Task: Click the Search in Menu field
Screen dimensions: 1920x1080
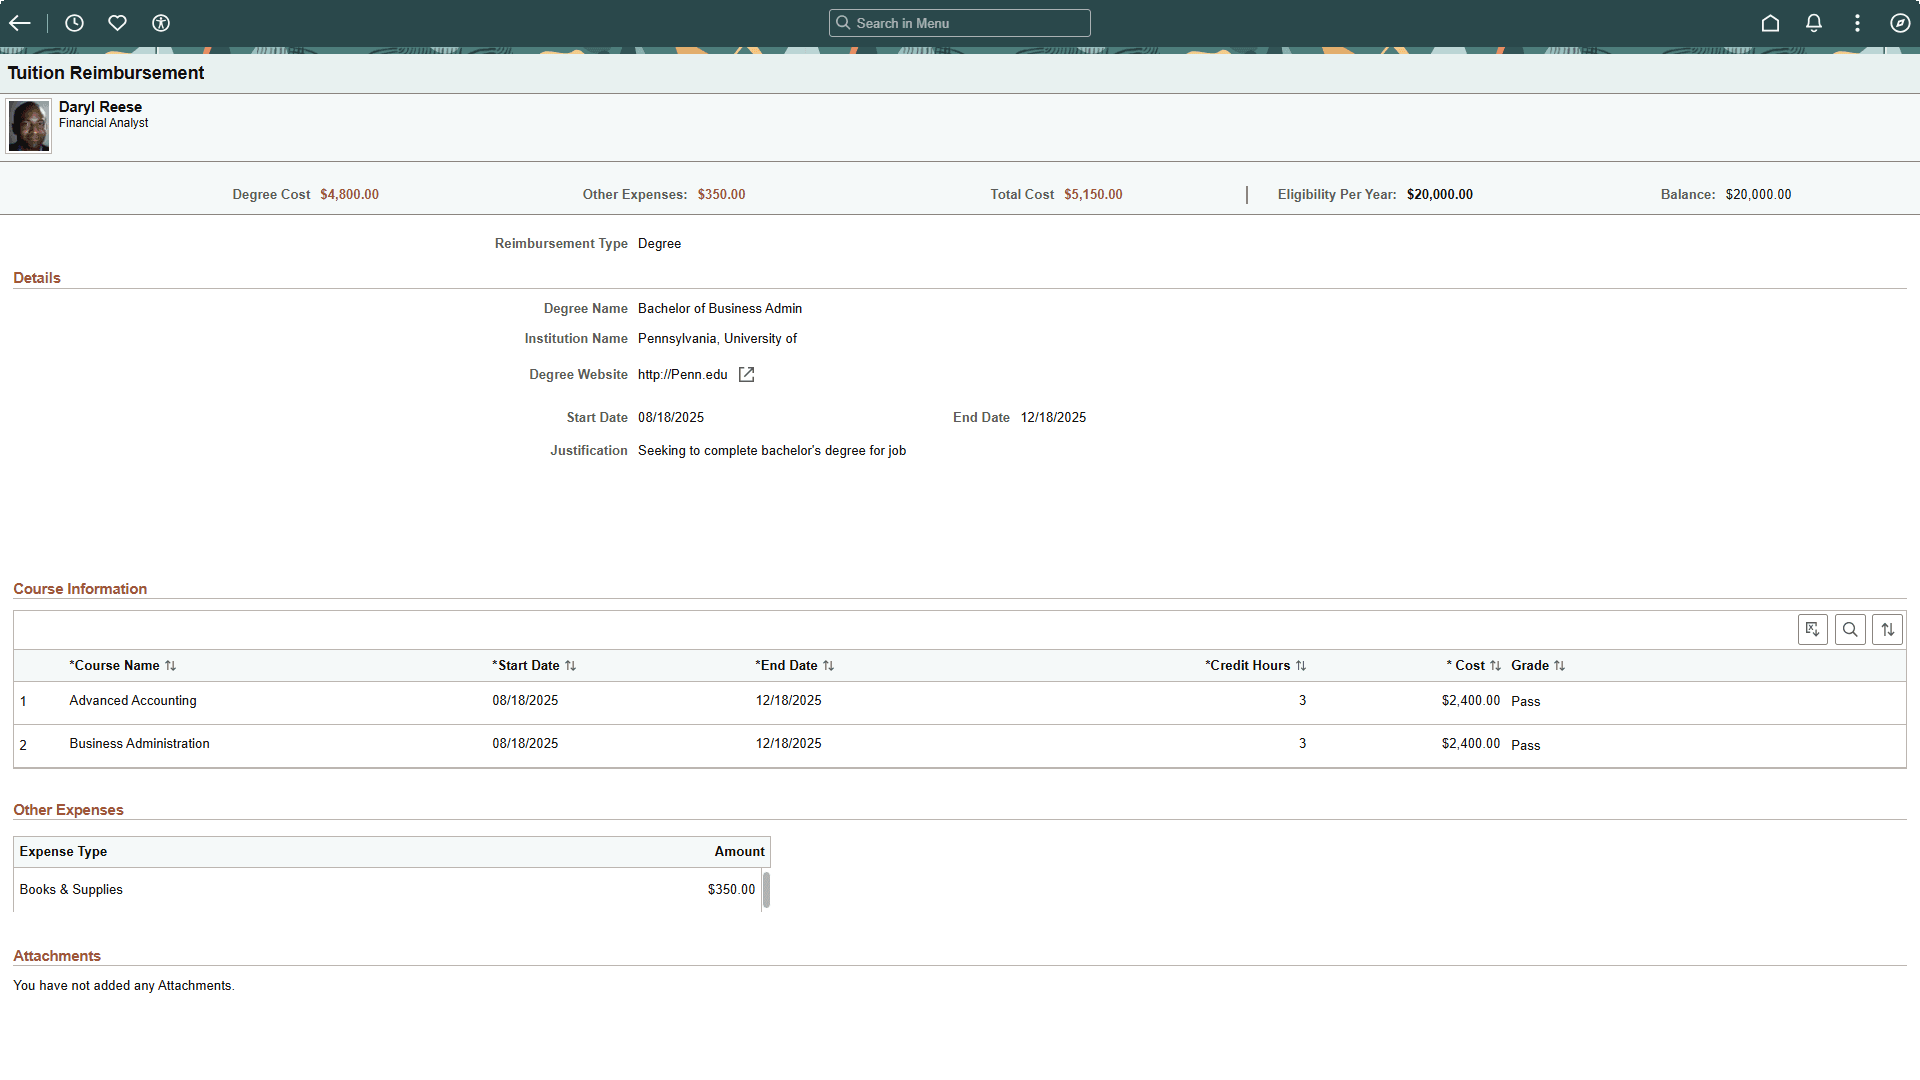Action: [x=959, y=22]
